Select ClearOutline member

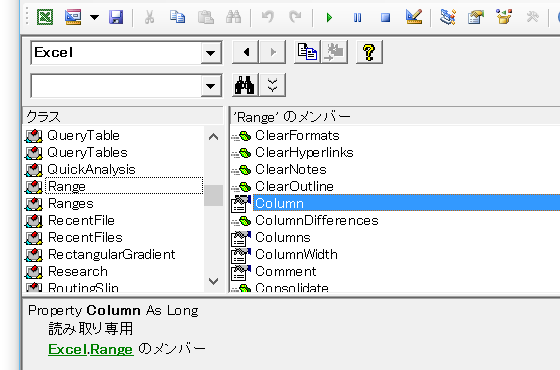tap(294, 186)
